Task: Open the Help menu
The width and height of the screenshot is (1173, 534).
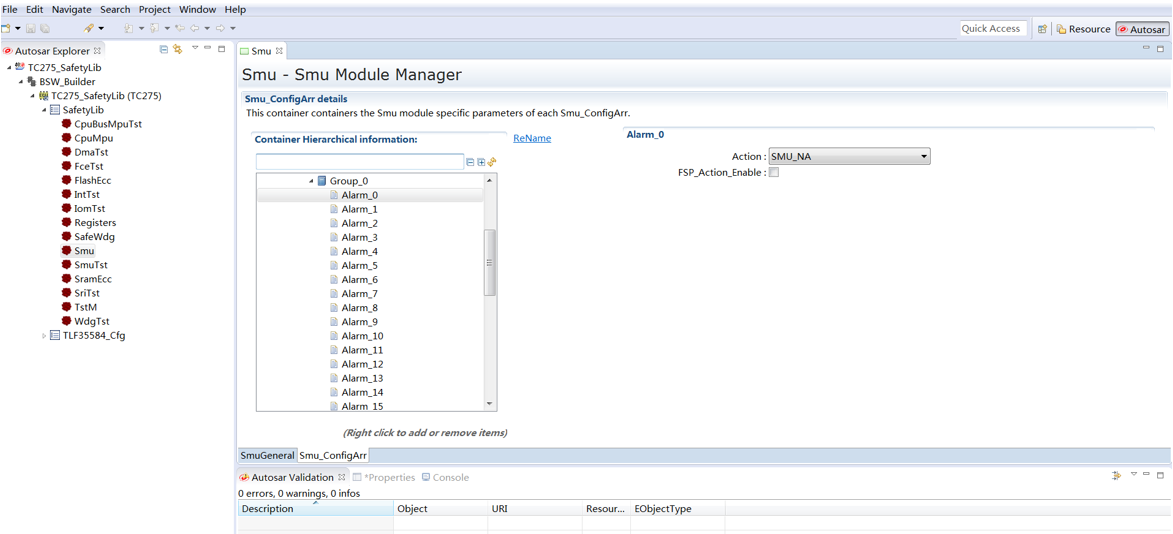Action: (235, 10)
